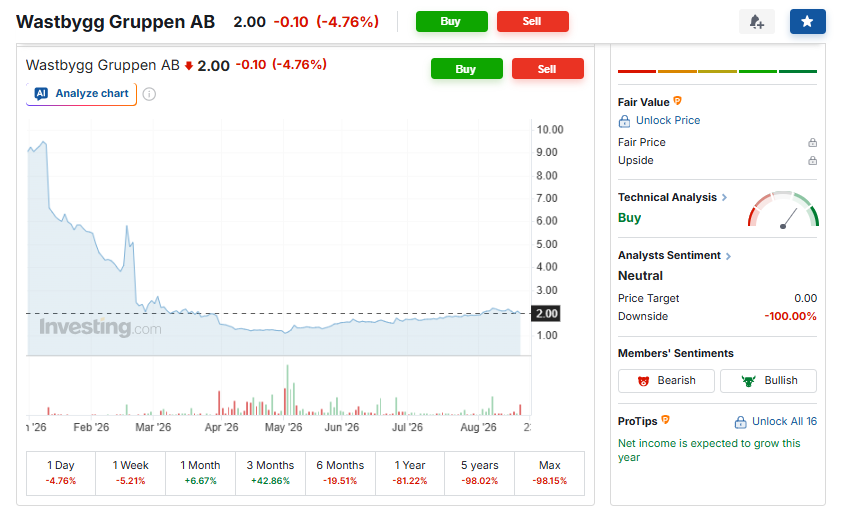Open the Unlock All 16 link
This screenshot has height=521, width=846.
tap(784, 421)
